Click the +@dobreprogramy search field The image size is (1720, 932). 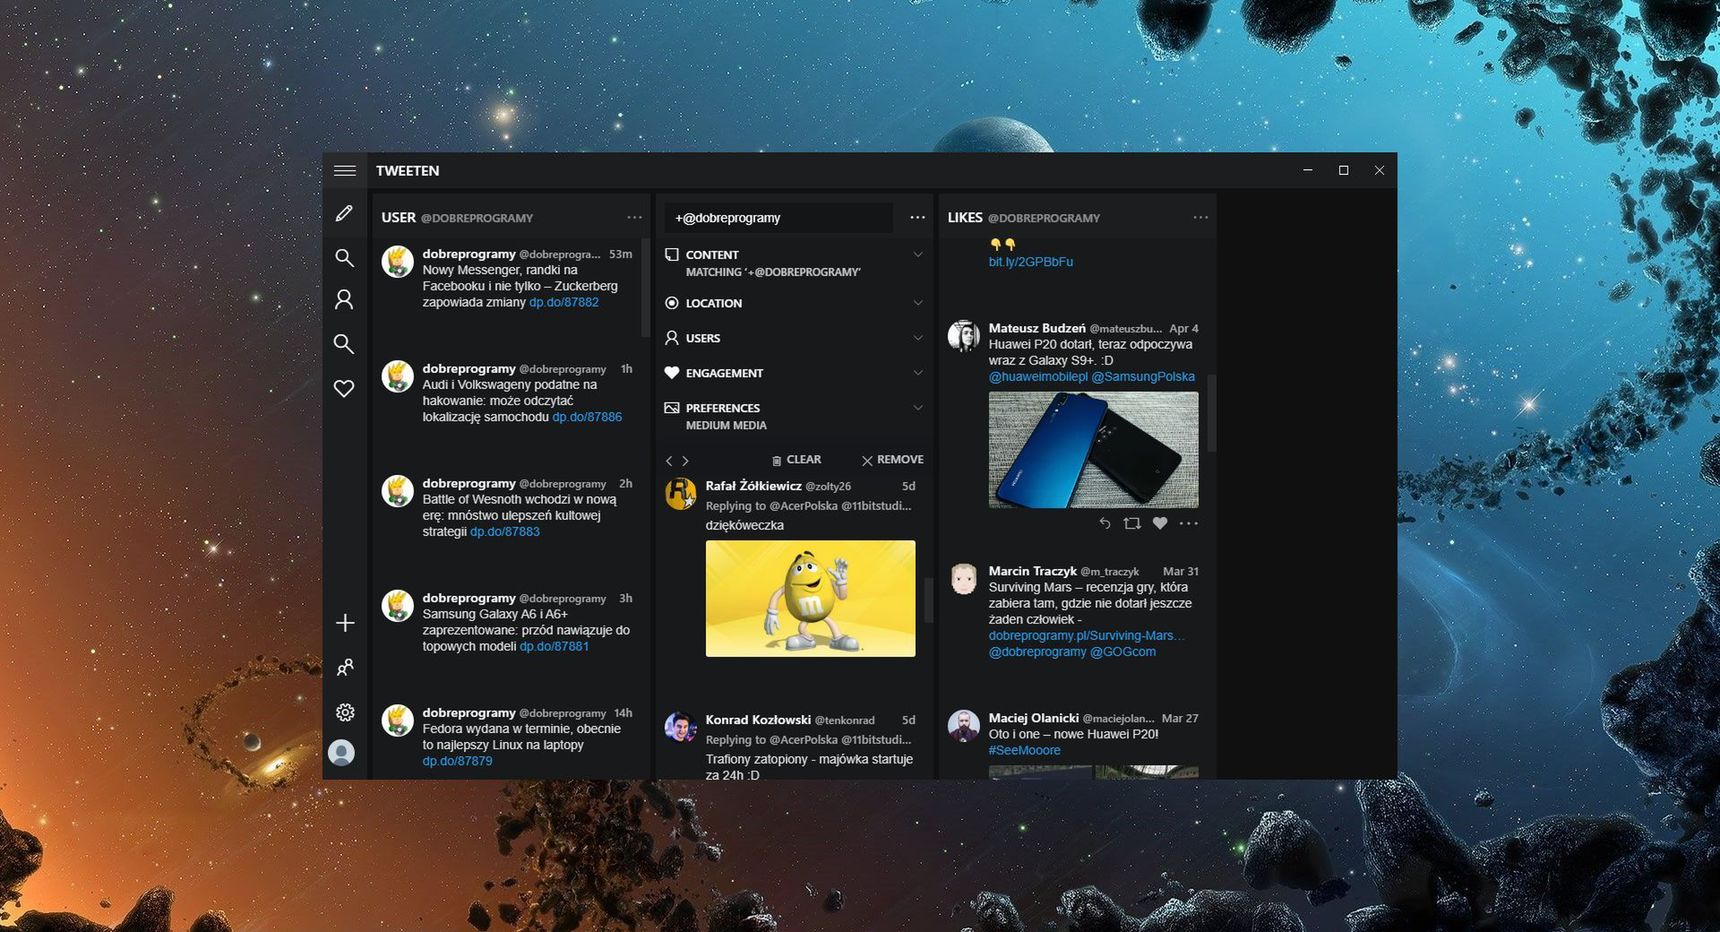click(x=778, y=218)
